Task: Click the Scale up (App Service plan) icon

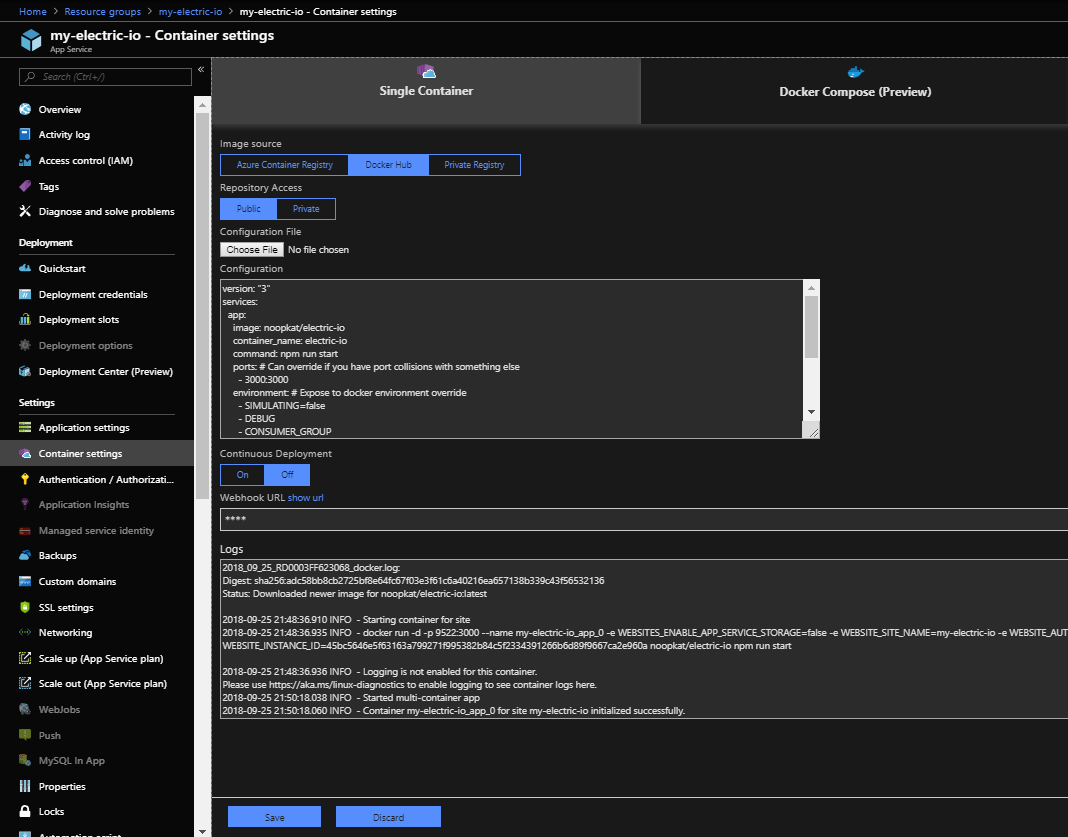Action: click(25, 658)
